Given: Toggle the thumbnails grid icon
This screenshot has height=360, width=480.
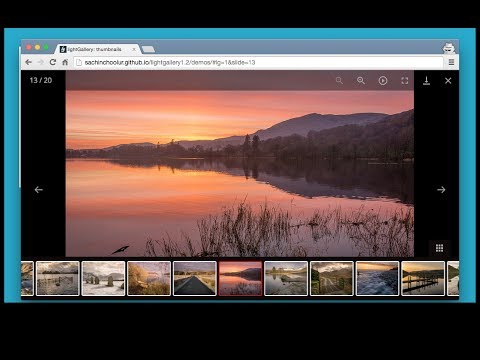Looking at the screenshot, I should (439, 248).
